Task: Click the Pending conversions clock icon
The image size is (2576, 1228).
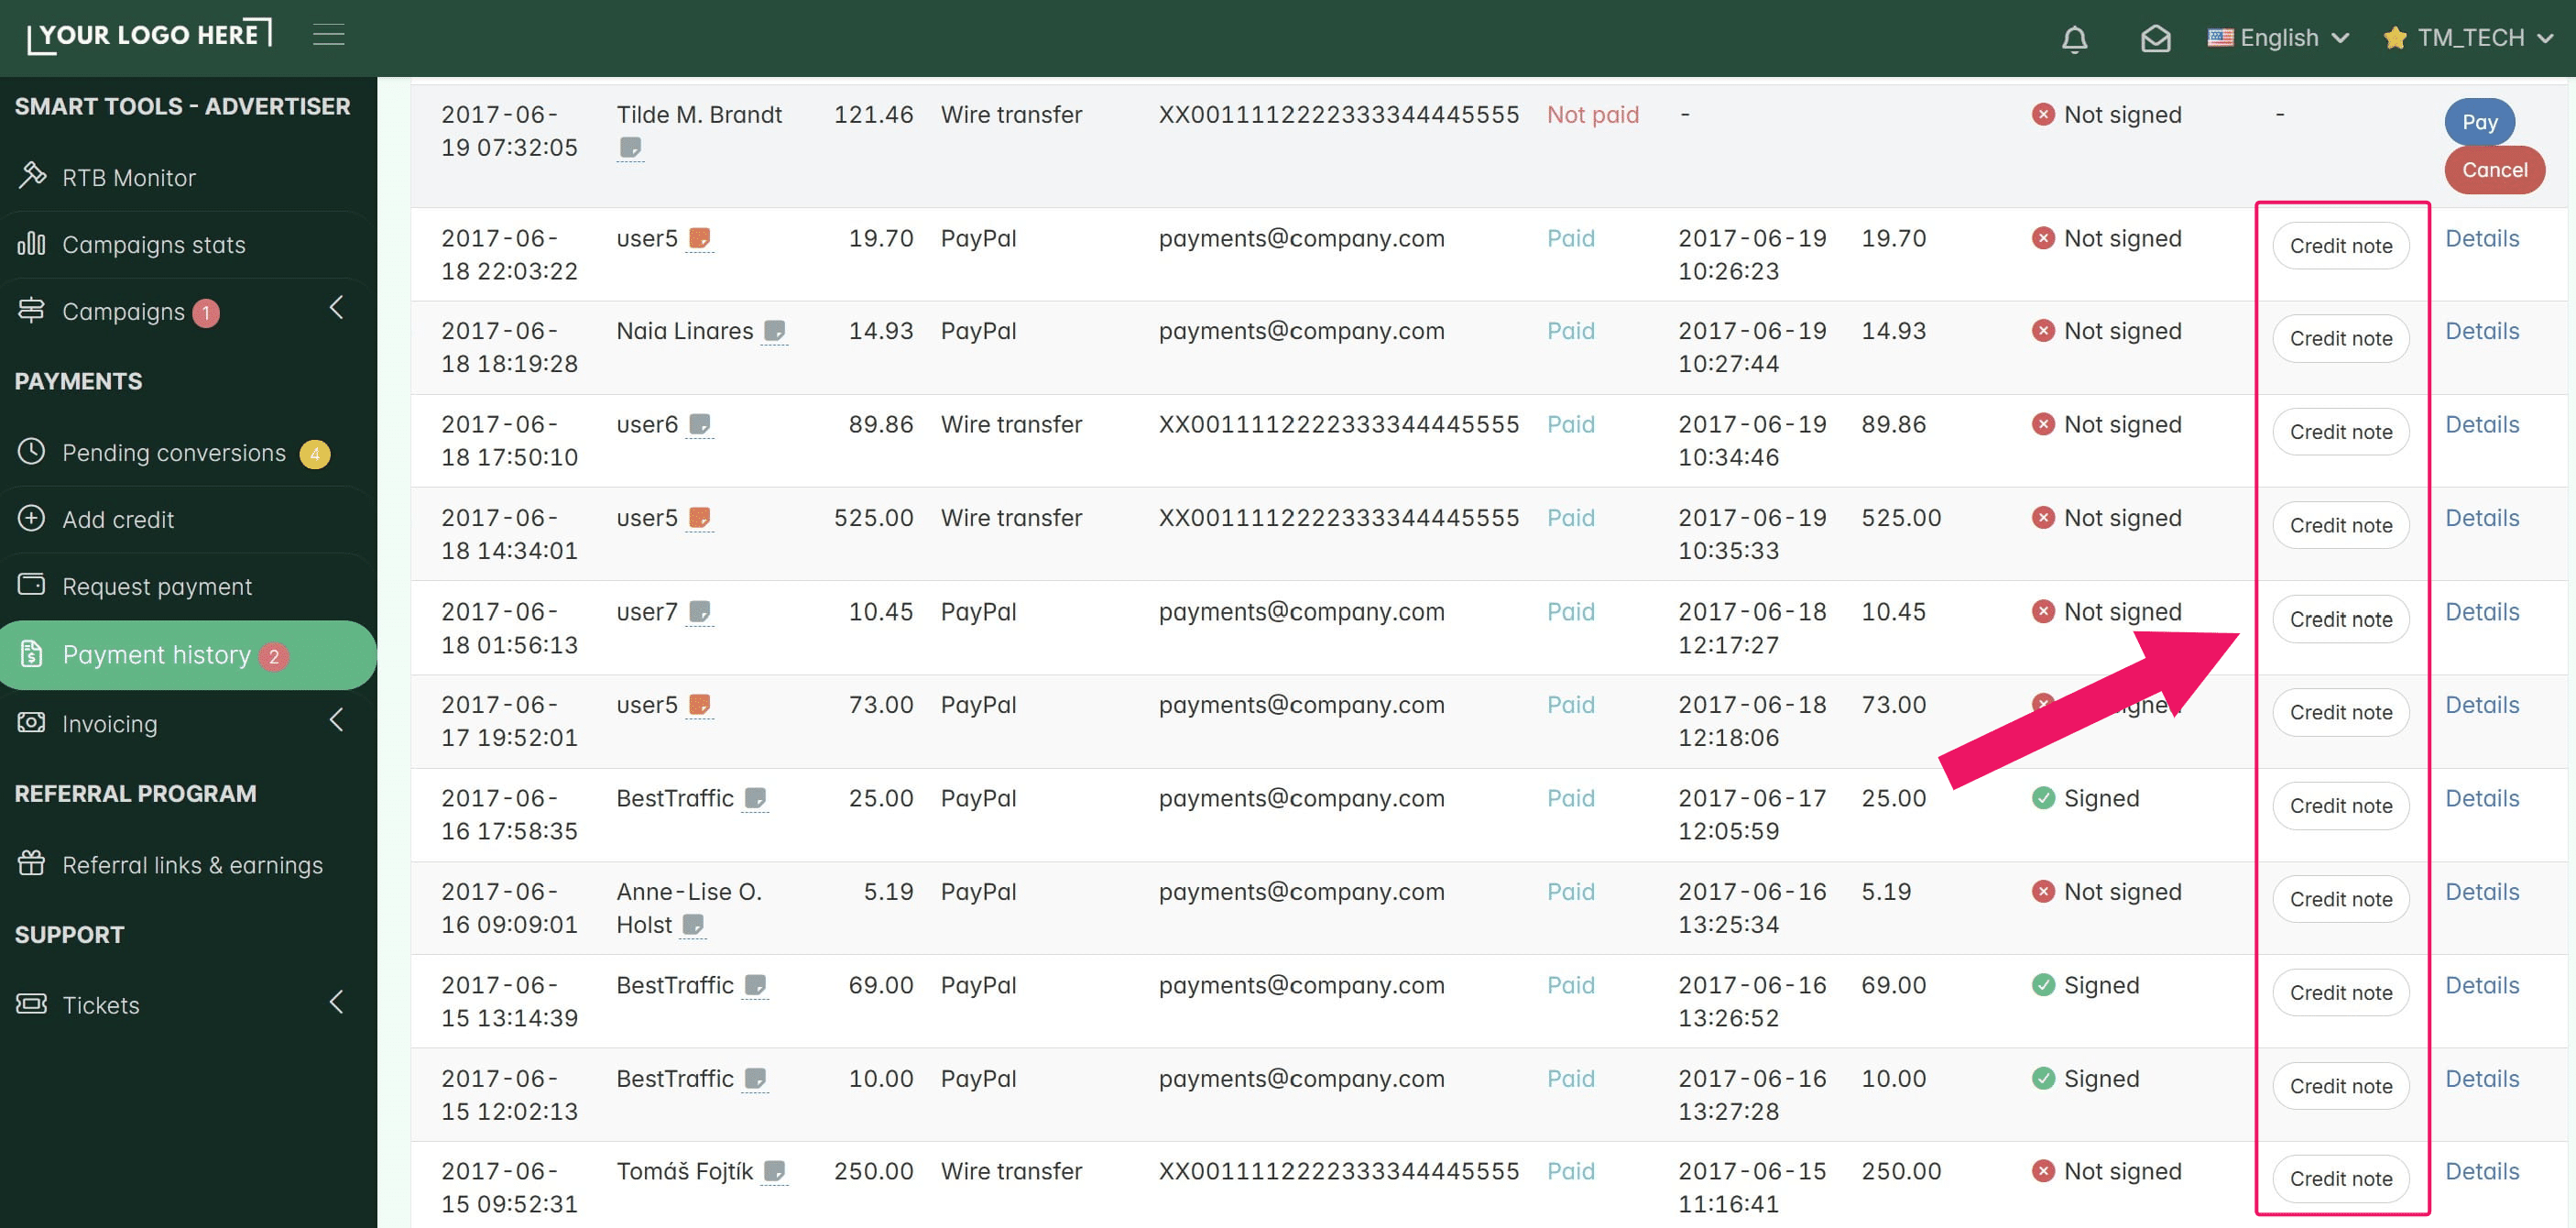Action: pyautogui.click(x=32, y=451)
